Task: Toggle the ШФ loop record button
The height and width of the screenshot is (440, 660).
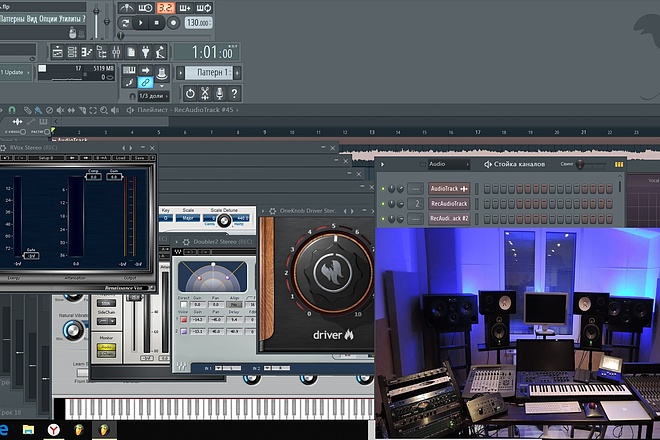Action: [x=204, y=8]
